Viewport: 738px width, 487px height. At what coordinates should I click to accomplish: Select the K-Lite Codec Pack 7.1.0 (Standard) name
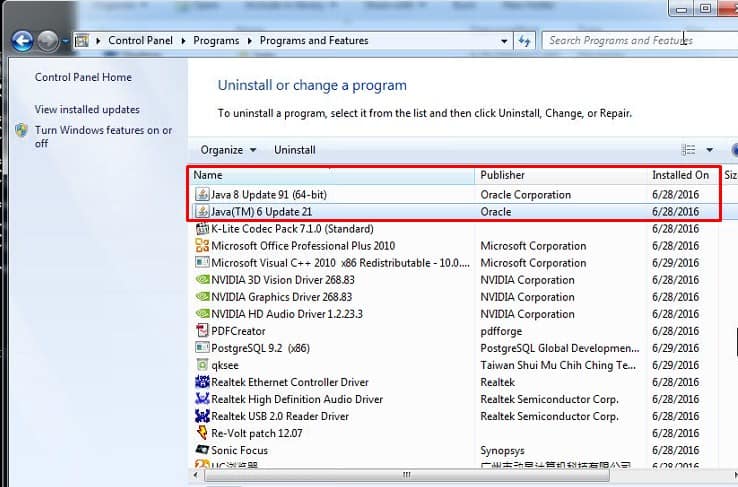(x=292, y=229)
